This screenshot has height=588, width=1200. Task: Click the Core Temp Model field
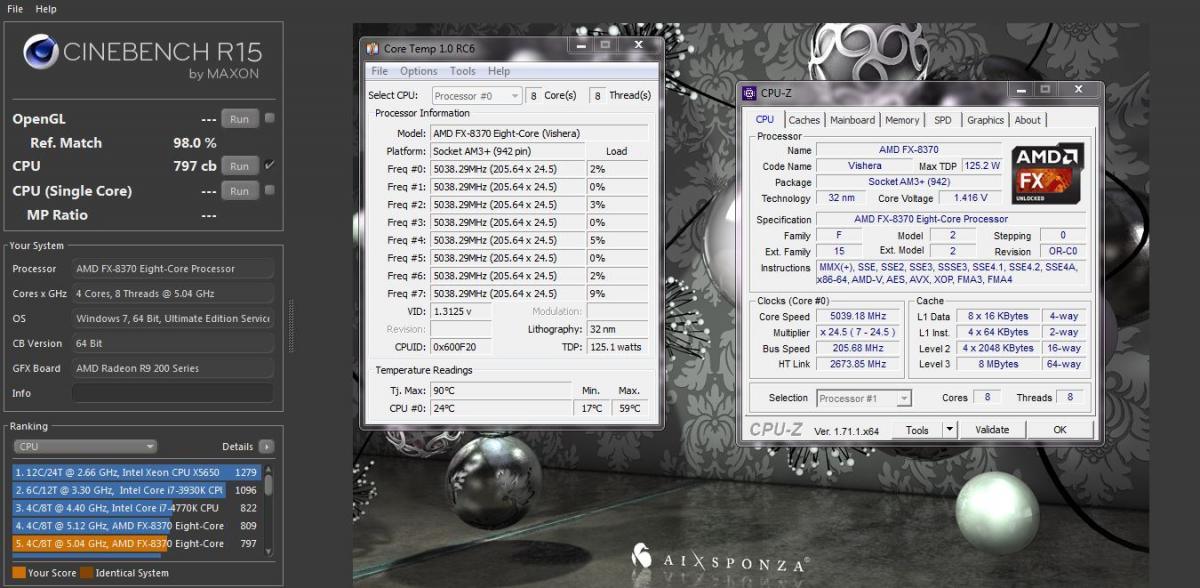538,133
